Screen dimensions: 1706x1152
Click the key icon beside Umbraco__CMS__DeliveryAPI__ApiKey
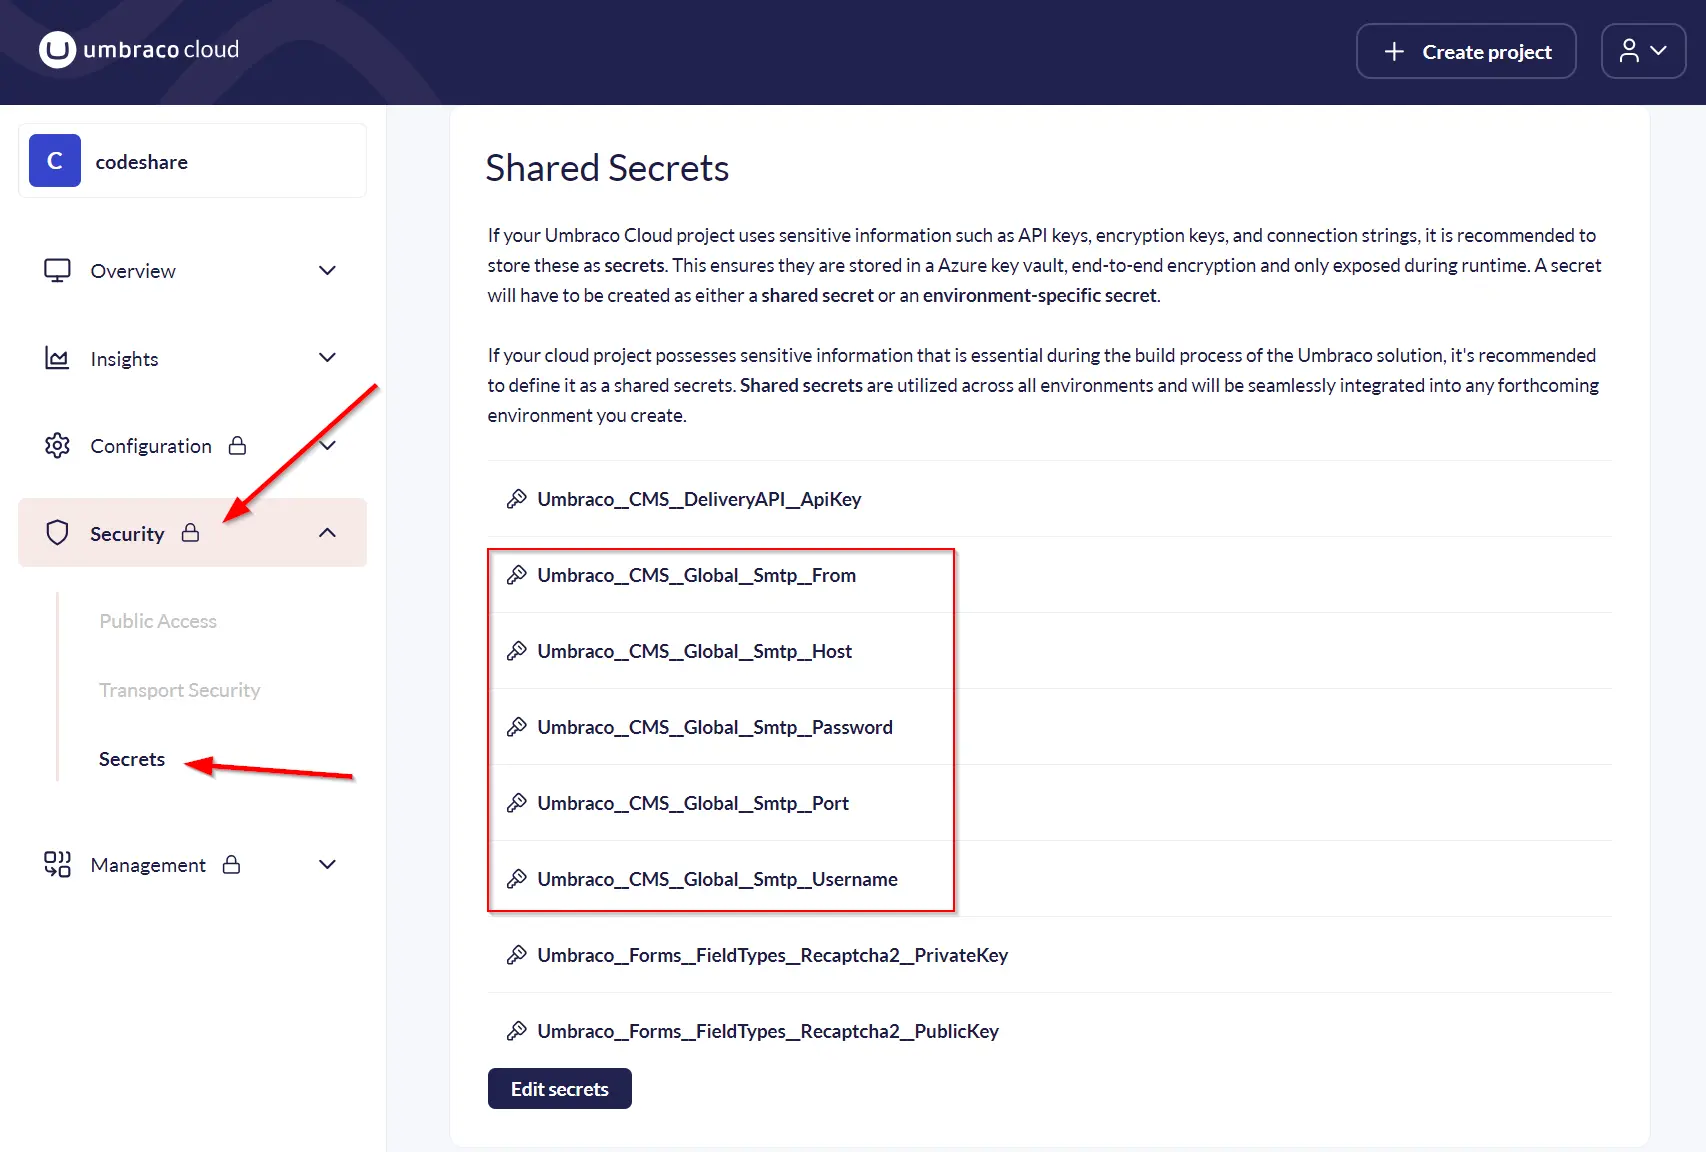click(516, 499)
